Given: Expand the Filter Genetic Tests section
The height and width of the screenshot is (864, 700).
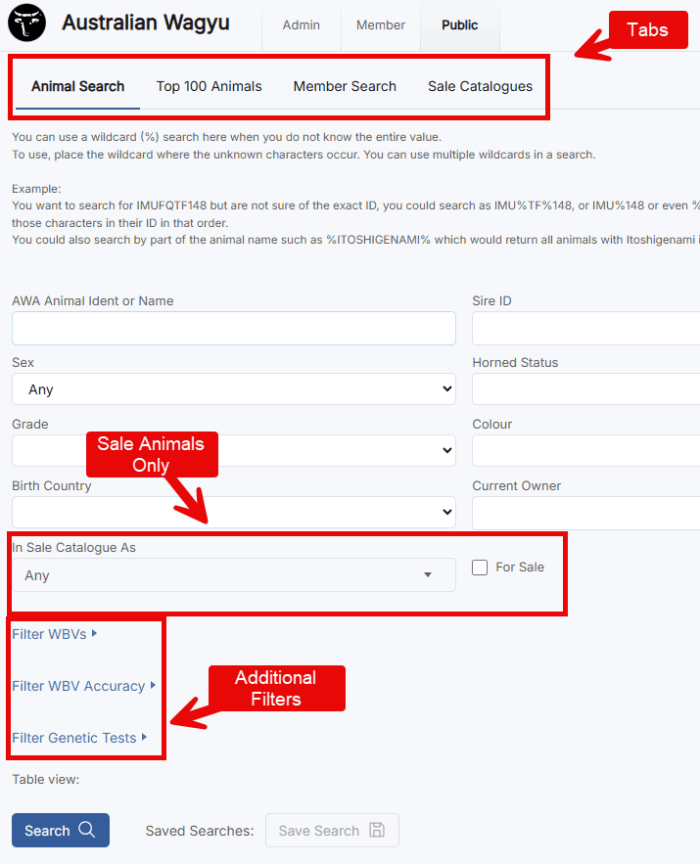Looking at the screenshot, I should (79, 738).
